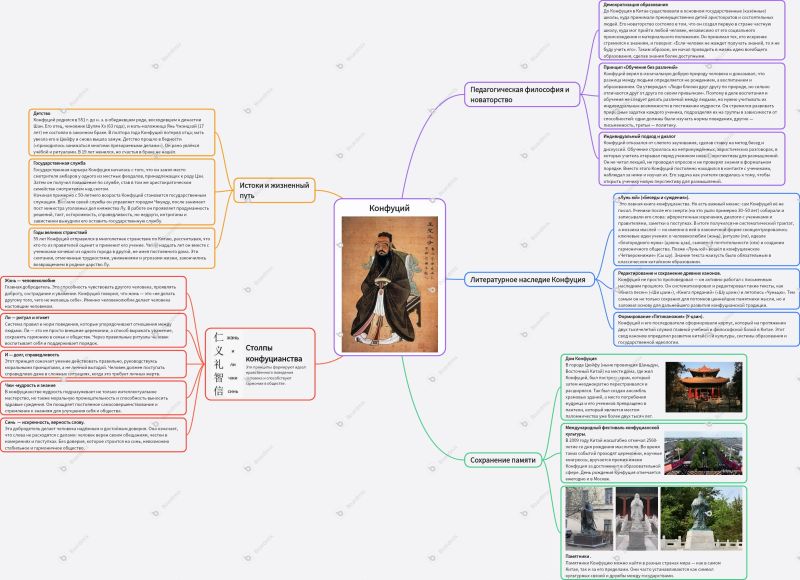Open the white seated statue photo
Image resolution: width=800 pixels, height=580 pixels.
637,519
